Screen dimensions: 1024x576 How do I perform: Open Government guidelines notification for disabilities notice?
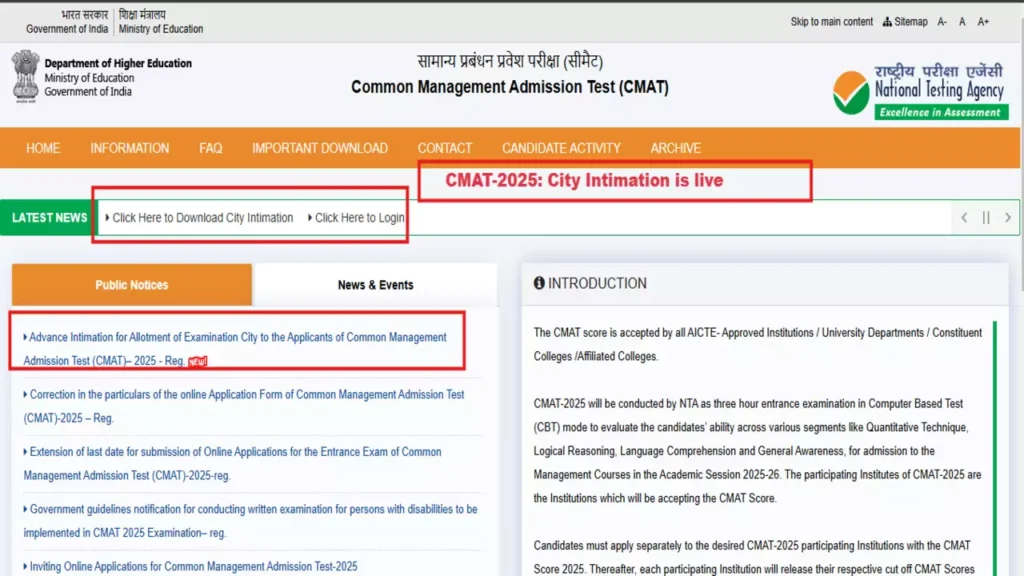tap(250, 521)
